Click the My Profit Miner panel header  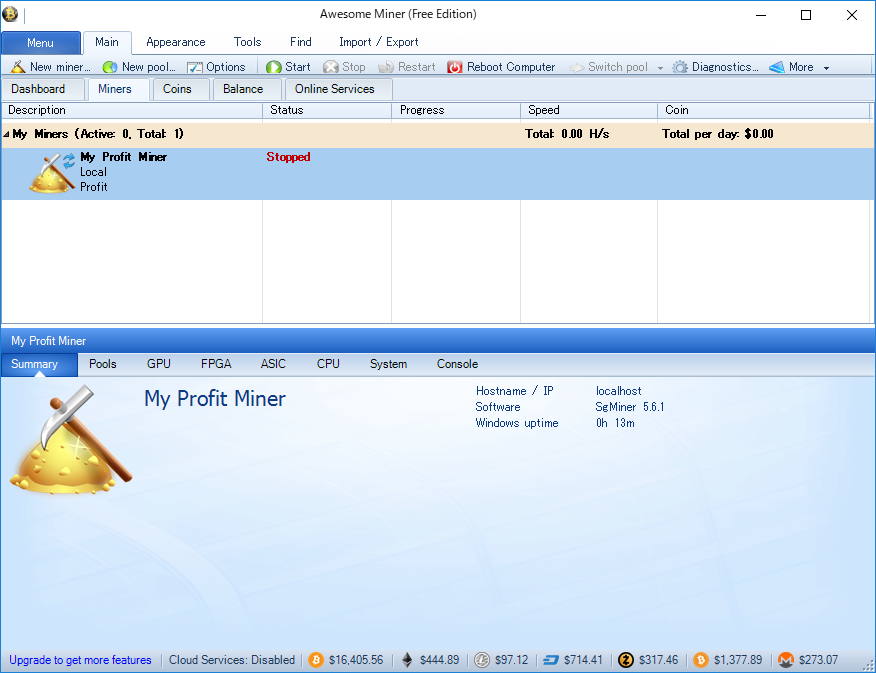click(x=438, y=341)
